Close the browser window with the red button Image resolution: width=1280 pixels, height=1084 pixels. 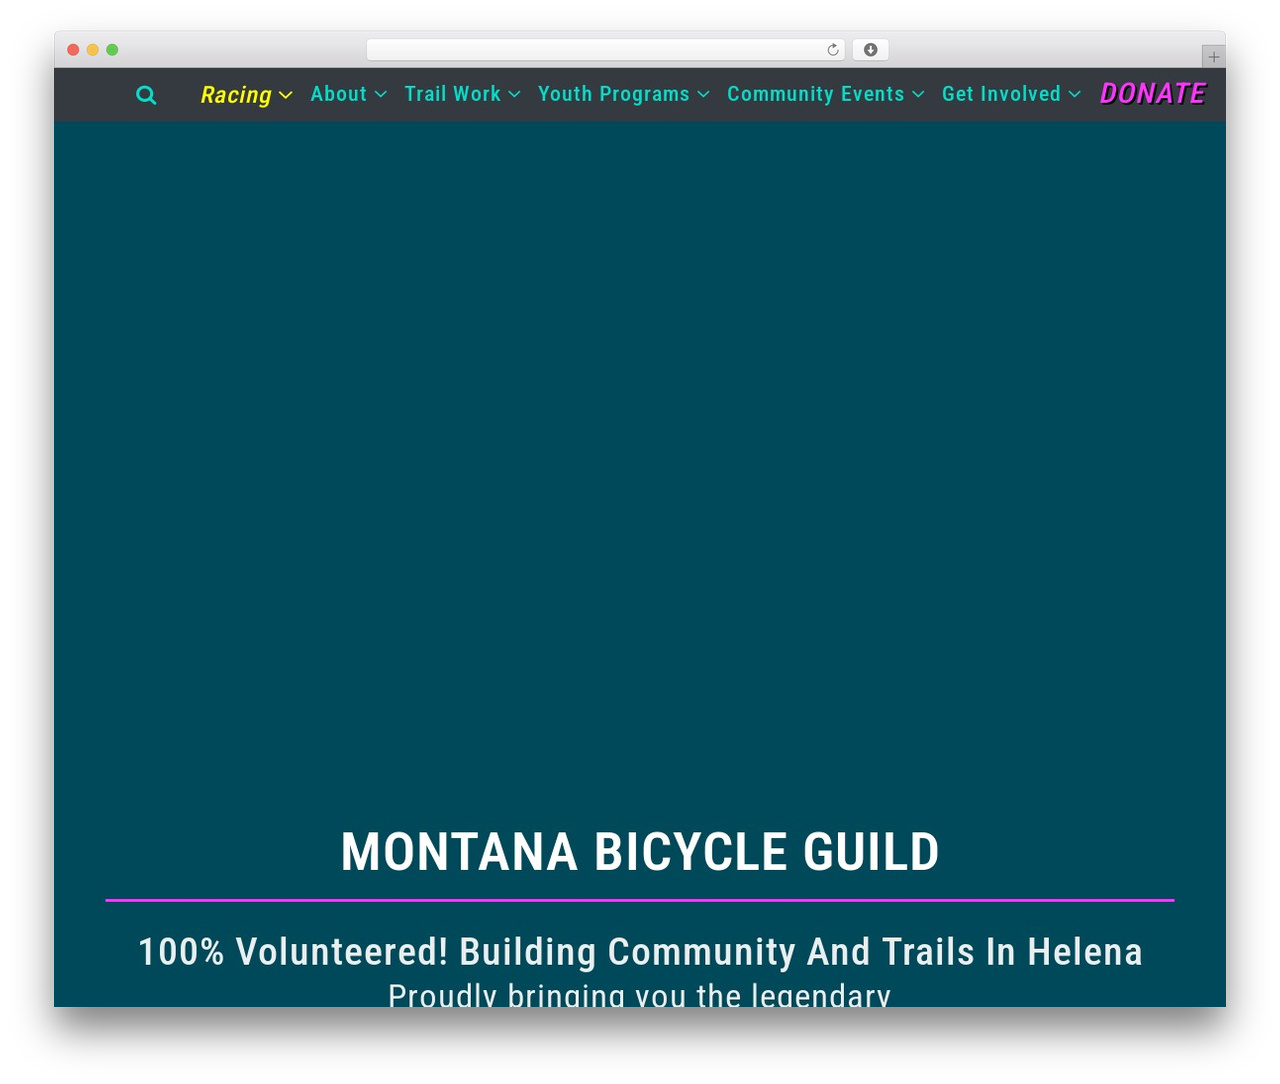click(73, 50)
